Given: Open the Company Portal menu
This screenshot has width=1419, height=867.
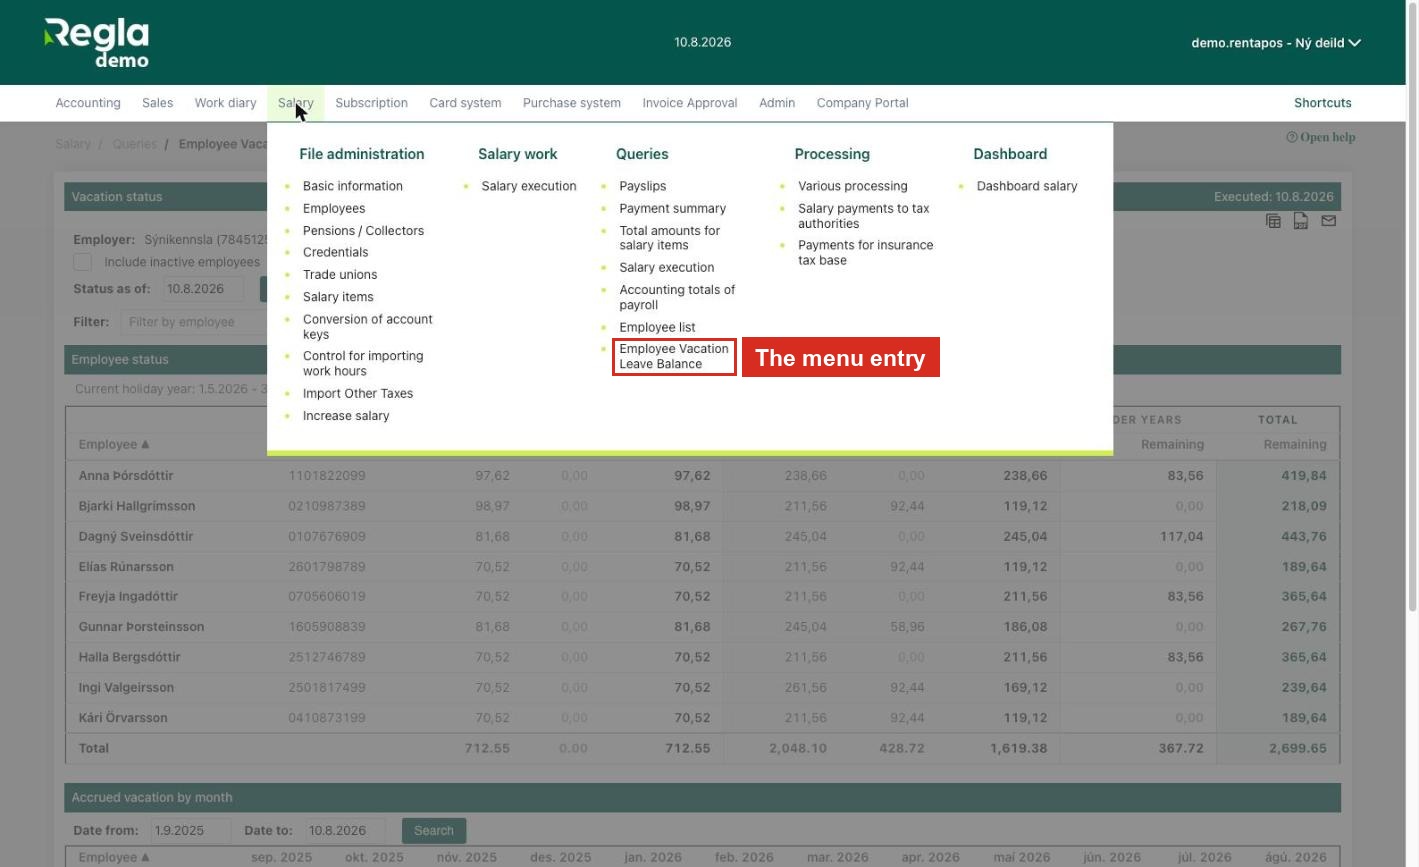Looking at the screenshot, I should point(862,103).
